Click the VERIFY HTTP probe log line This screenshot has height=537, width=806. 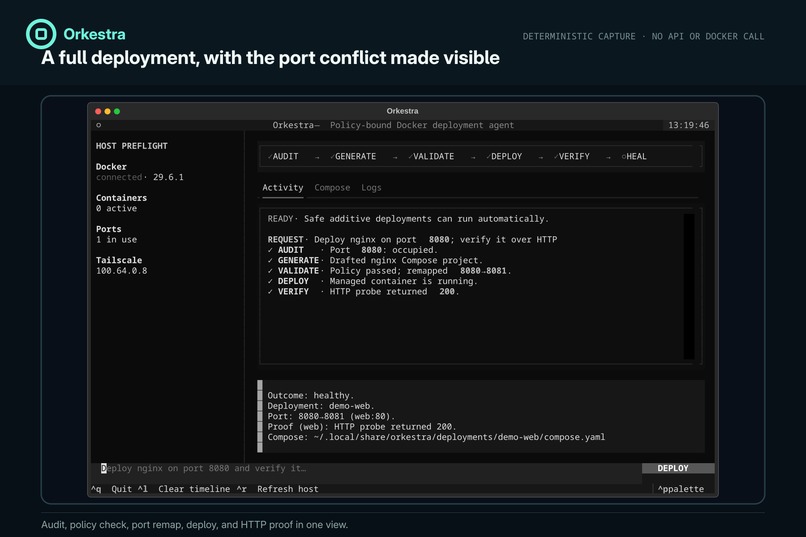pyautogui.click(x=363, y=291)
